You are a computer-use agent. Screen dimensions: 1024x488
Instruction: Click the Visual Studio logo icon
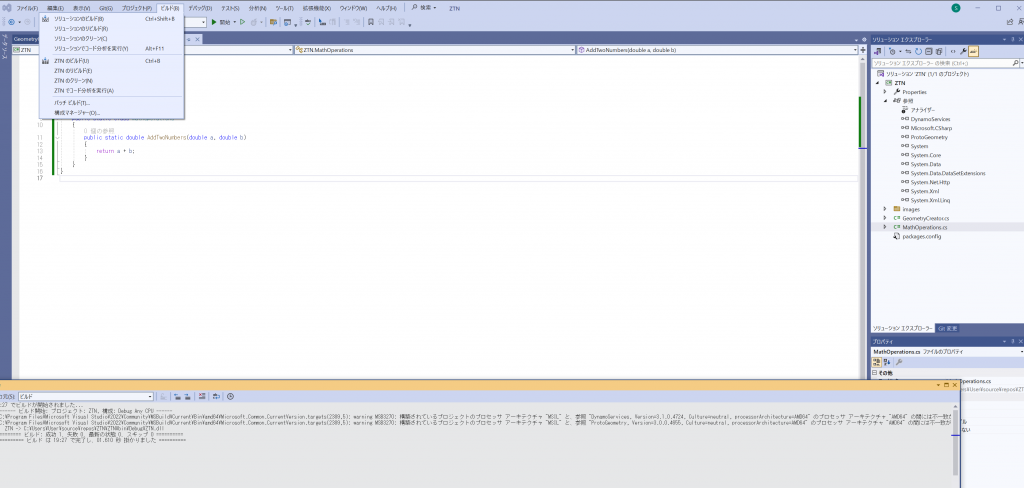tap(7, 8)
